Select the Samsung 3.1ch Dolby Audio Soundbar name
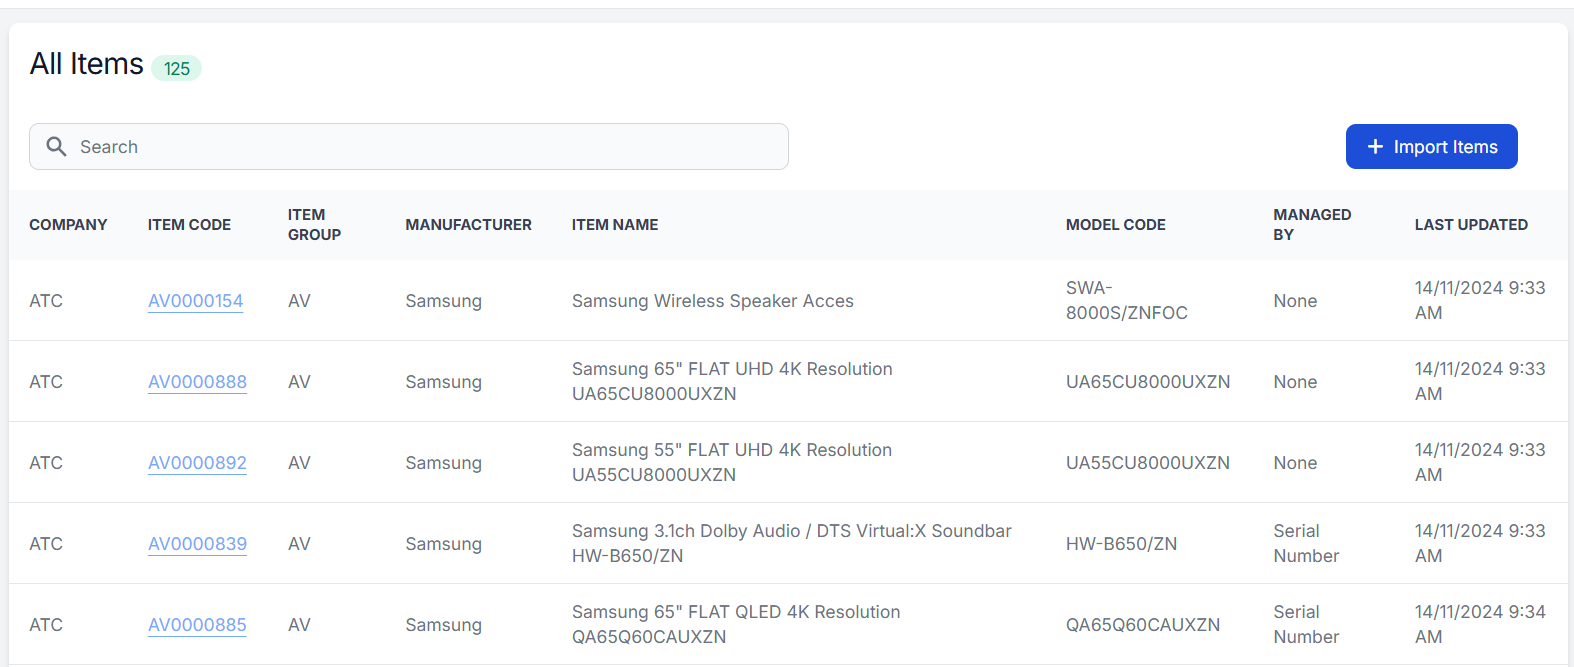This screenshot has height=667, width=1574. click(x=792, y=543)
